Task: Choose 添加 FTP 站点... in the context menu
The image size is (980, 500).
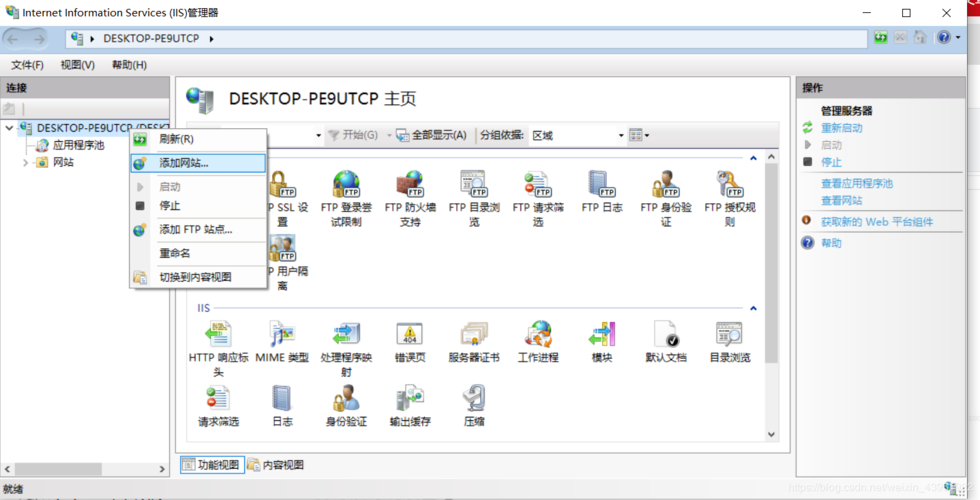Action: (x=198, y=229)
